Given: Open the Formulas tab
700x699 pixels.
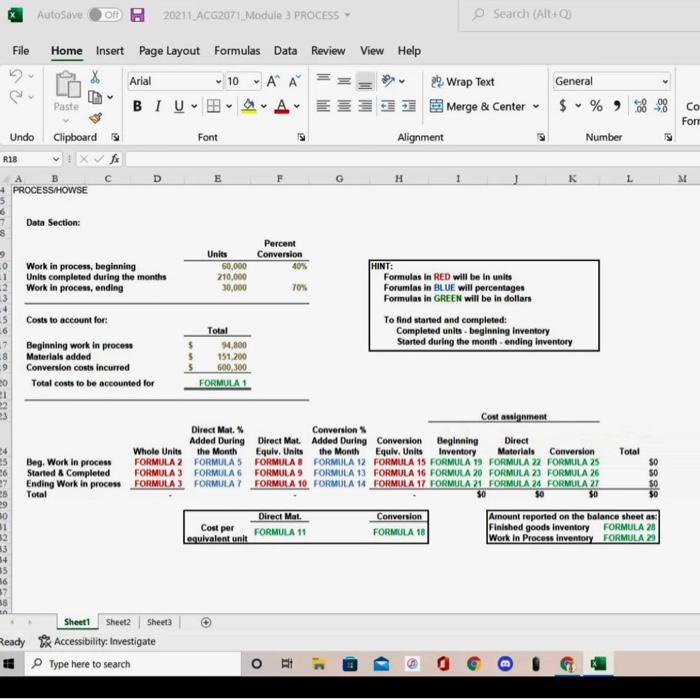Looking at the screenshot, I should click(237, 51).
